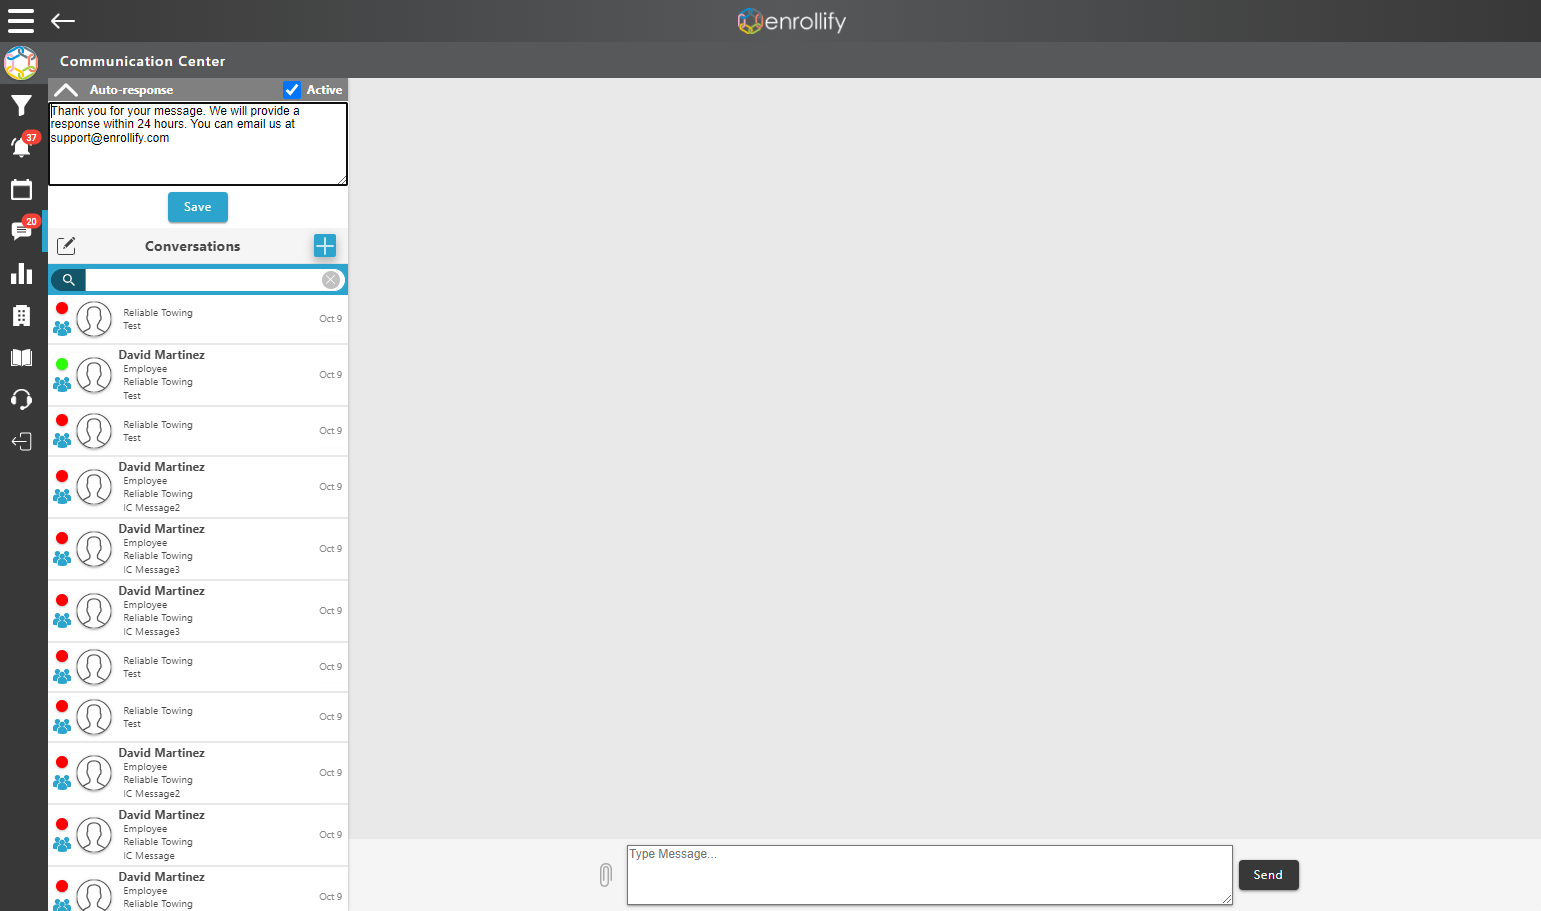Open the colorful enrollify home icon in sidebar

point(21,63)
